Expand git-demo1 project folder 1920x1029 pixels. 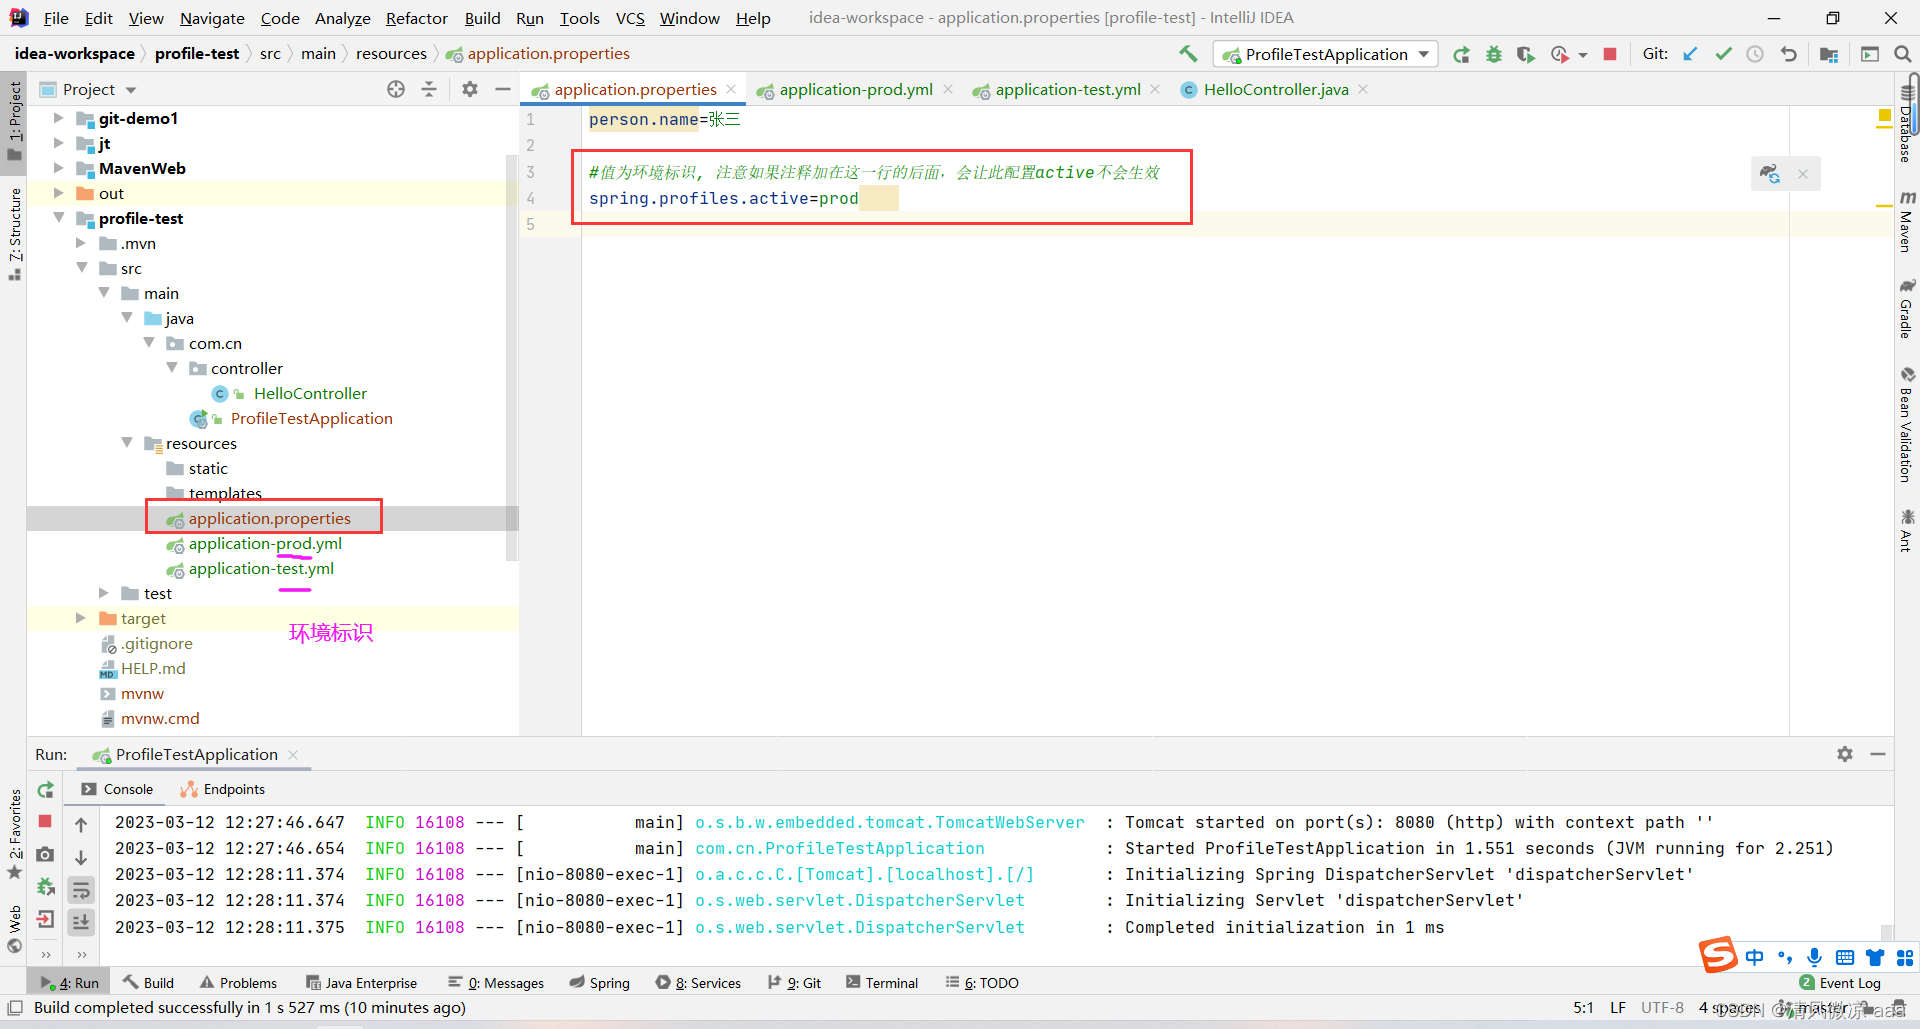58,118
